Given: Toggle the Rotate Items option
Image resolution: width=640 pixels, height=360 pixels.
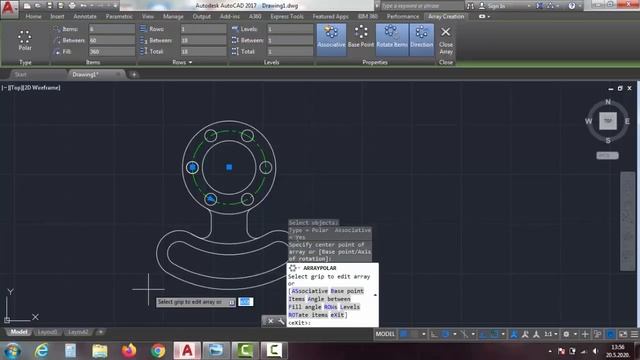Looking at the screenshot, I should pos(392,40).
